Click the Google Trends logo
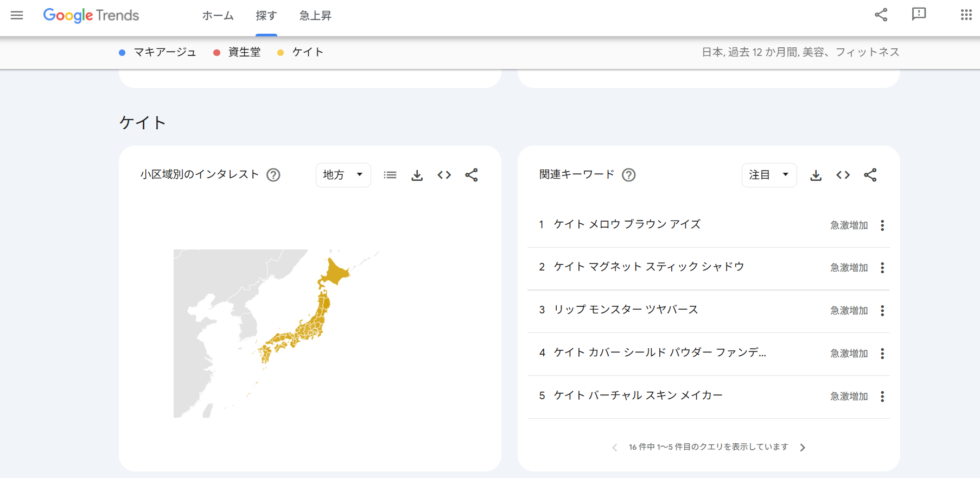The width and height of the screenshot is (980, 478). (91, 16)
